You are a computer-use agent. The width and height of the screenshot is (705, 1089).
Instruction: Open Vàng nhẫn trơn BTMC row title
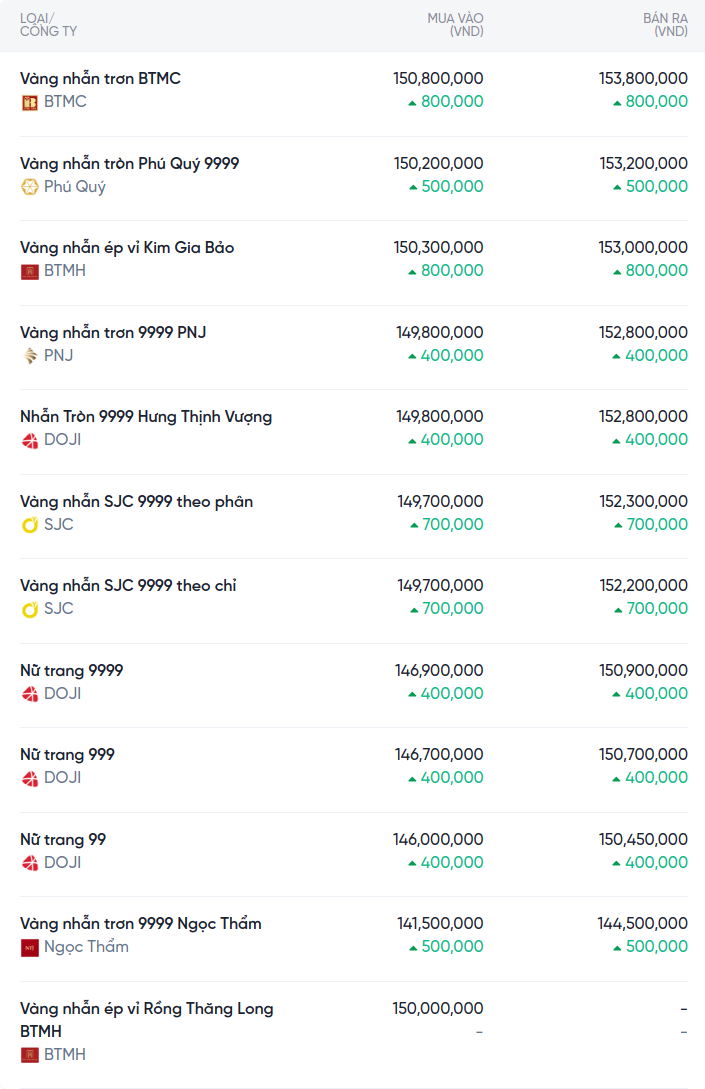100,78
